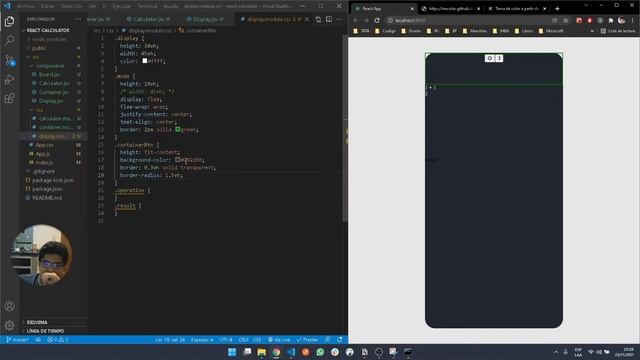The height and width of the screenshot is (360, 640).
Task: Click the white color swatch on the color line
Action: tap(144, 61)
